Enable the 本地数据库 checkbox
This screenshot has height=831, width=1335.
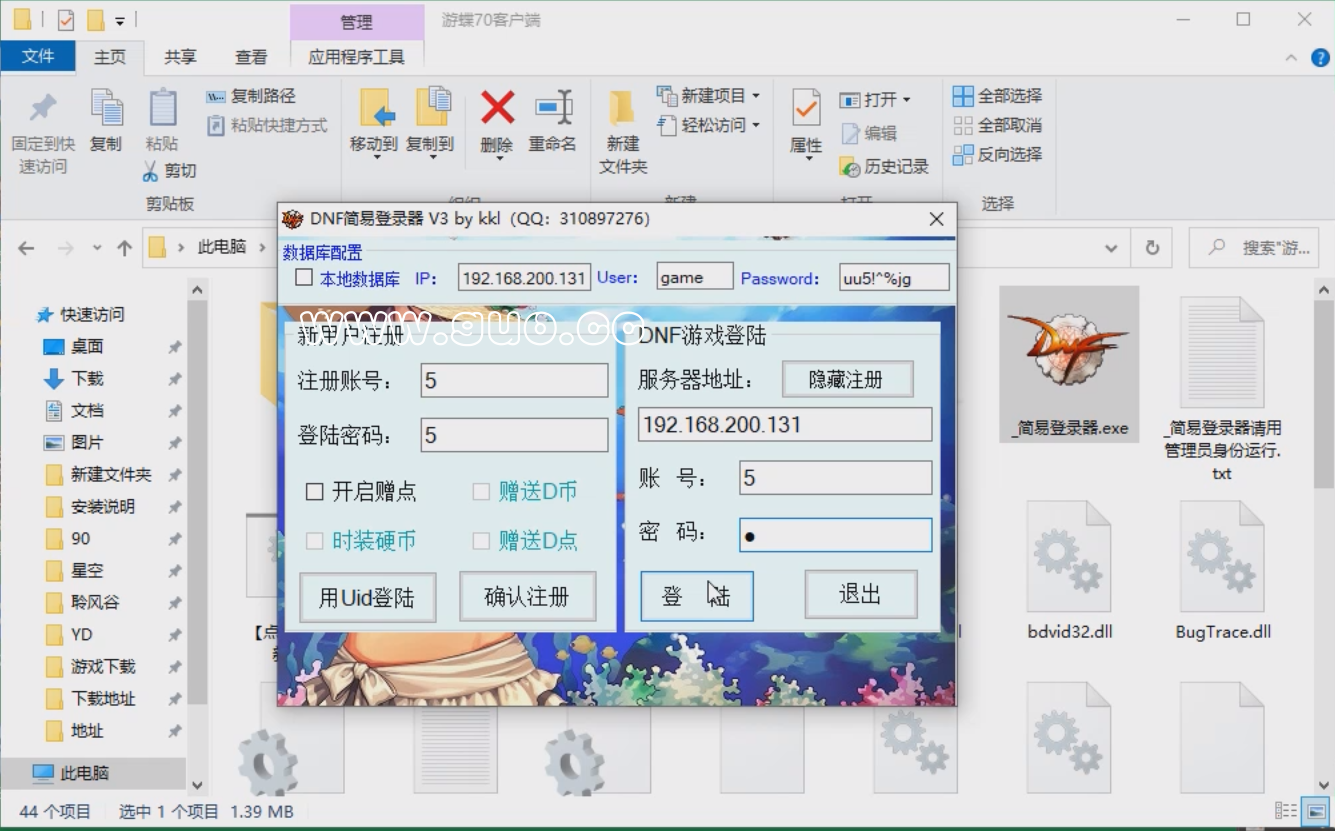click(304, 278)
